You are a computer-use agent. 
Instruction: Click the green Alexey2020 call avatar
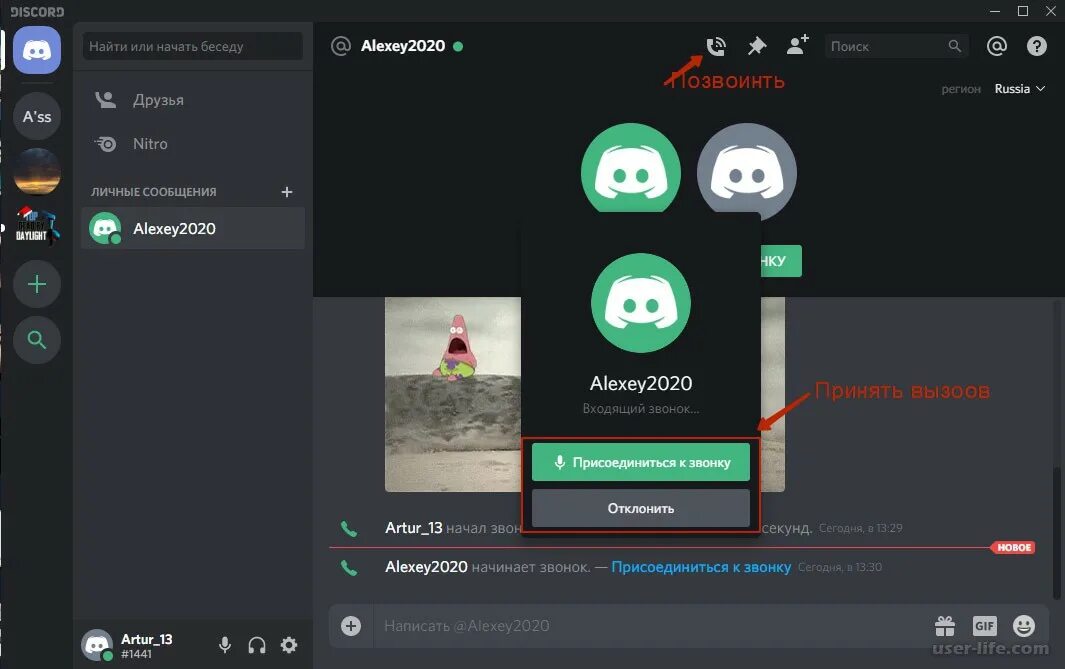pos(631,170)
